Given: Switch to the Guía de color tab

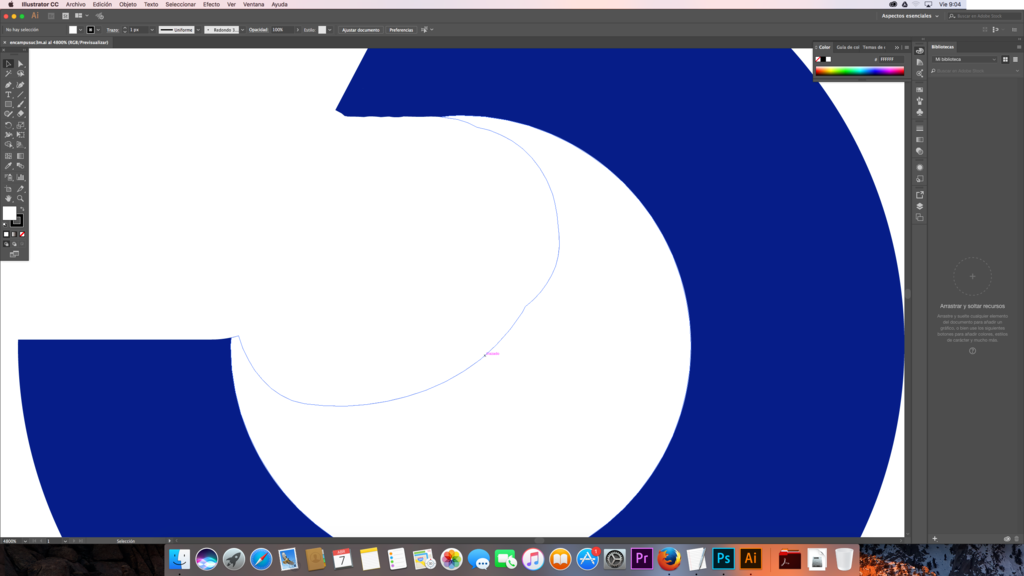Looking at the screenshot, I should pos(848,47).
